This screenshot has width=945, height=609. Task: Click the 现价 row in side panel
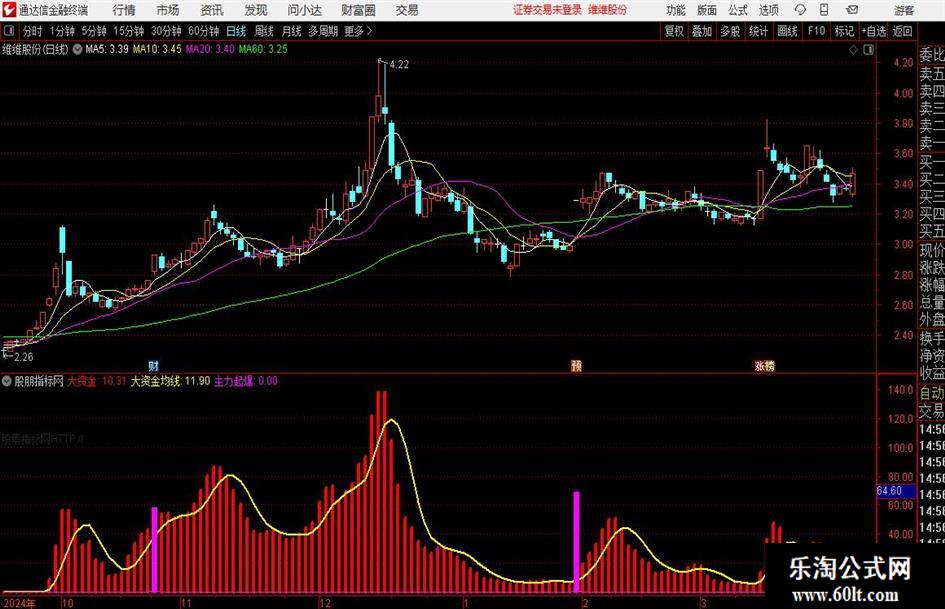(932, 250)
